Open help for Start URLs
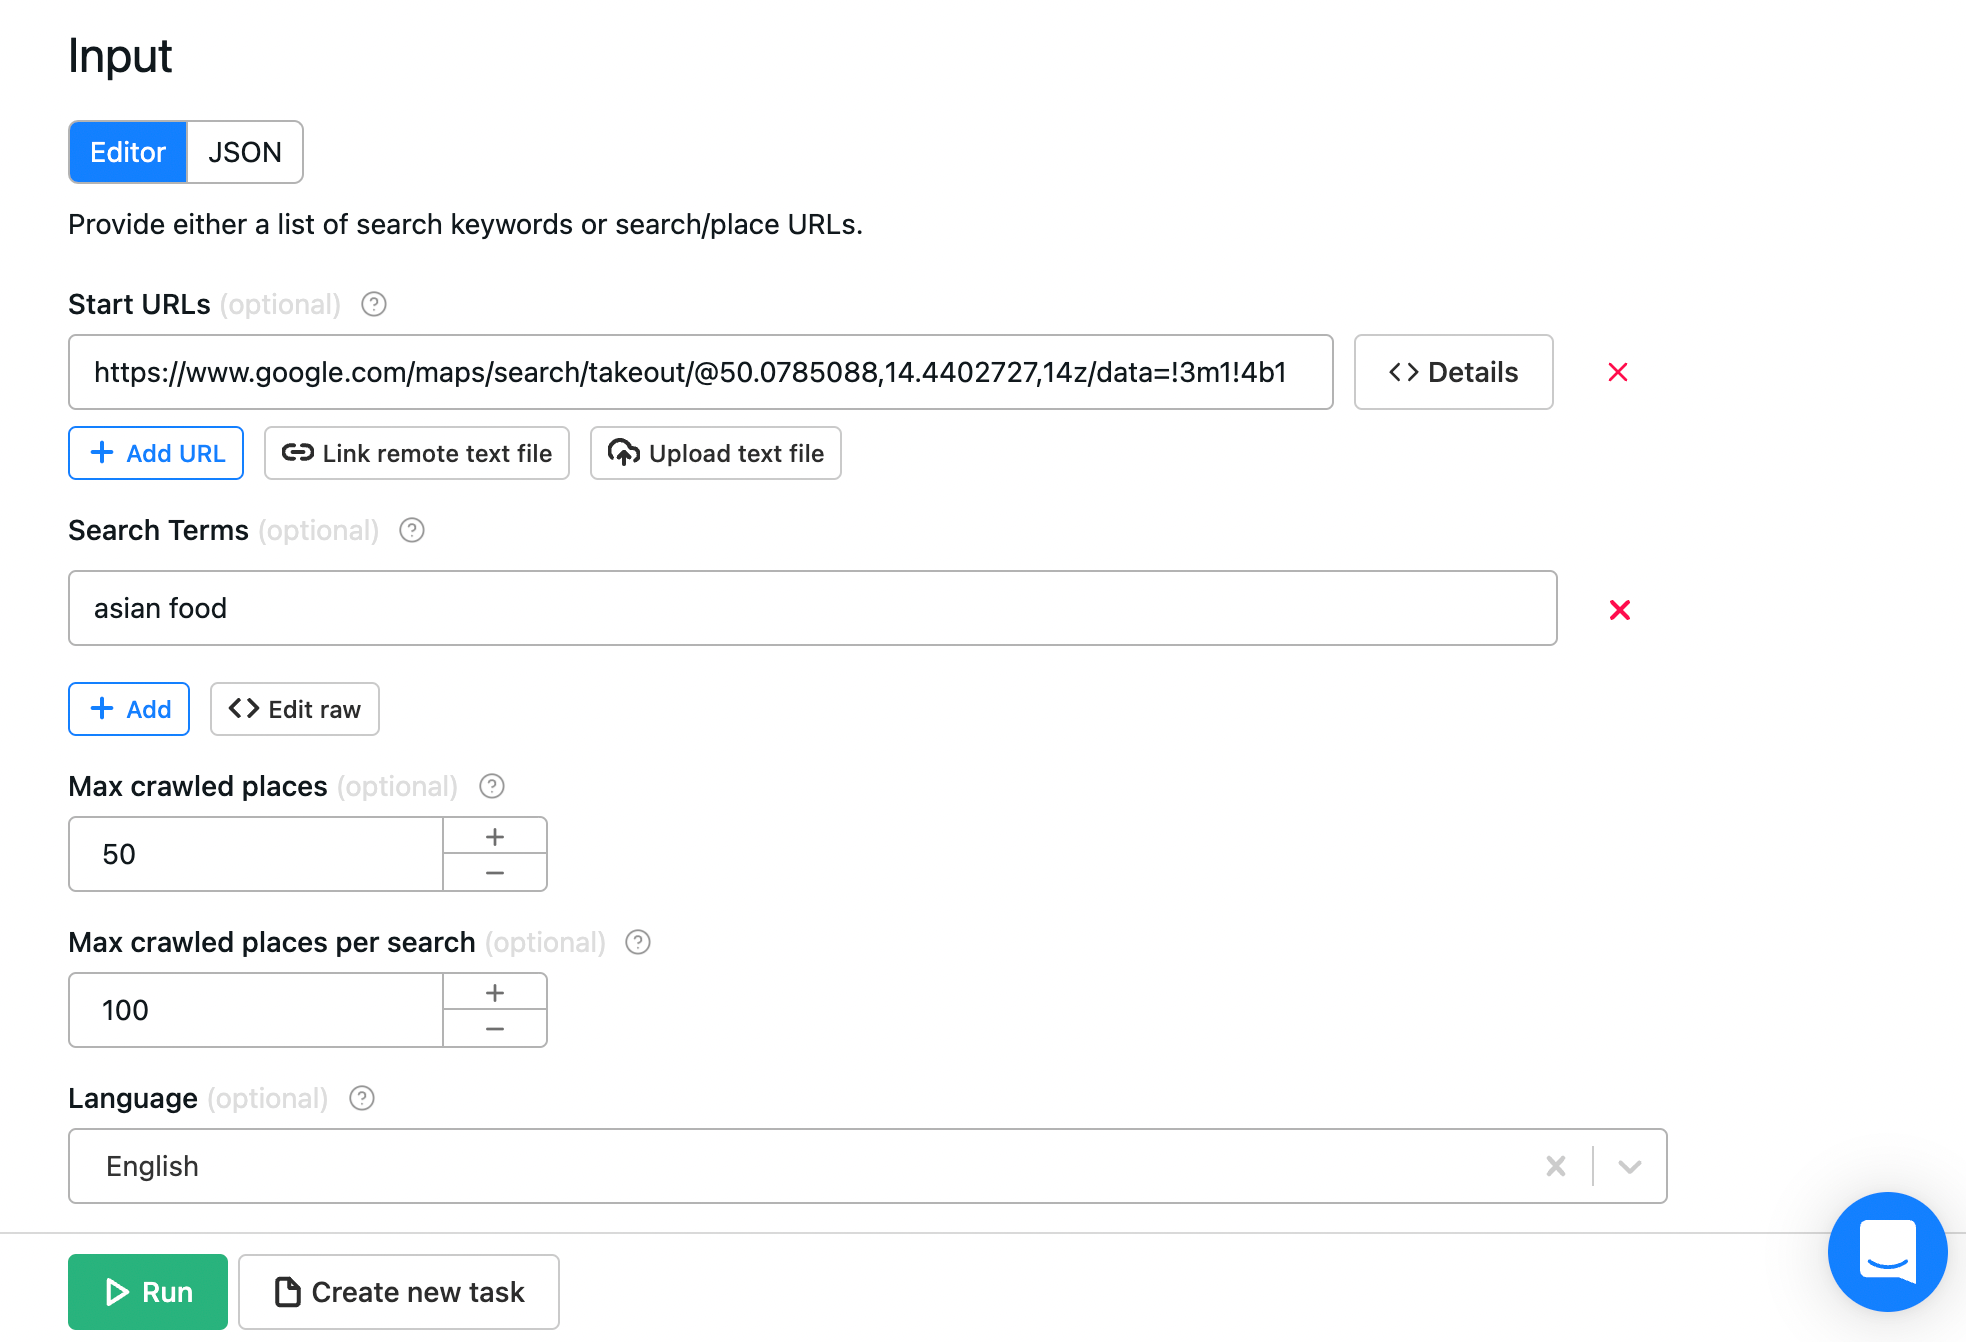The image size is (1966, 1342). coord(374,304)
